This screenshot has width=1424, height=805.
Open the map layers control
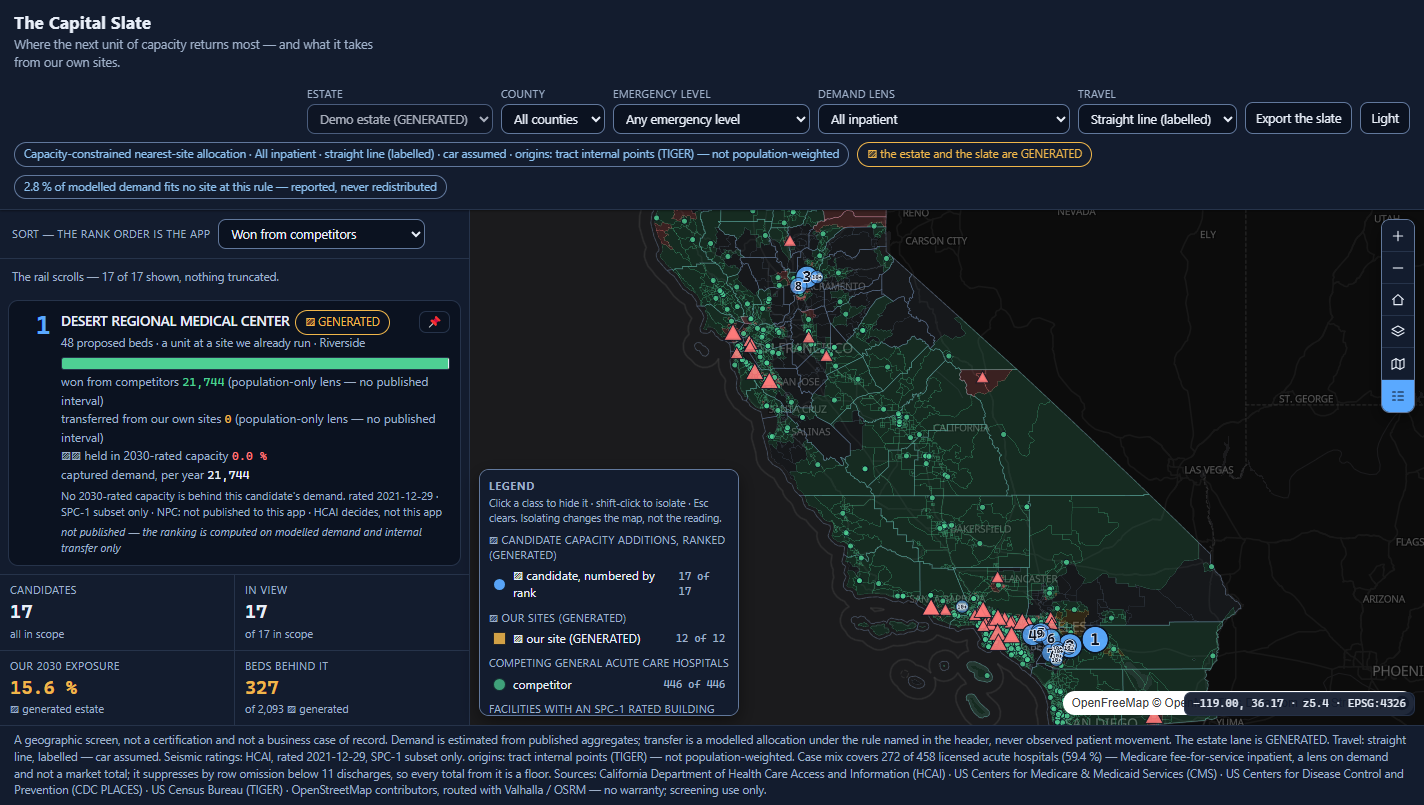(1397, 332)
